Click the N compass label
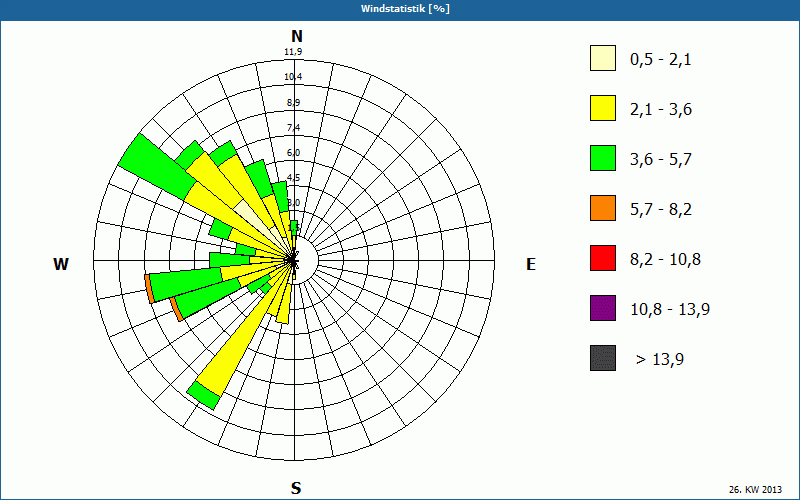The image size is (800, 500). (x=297, y=36)
